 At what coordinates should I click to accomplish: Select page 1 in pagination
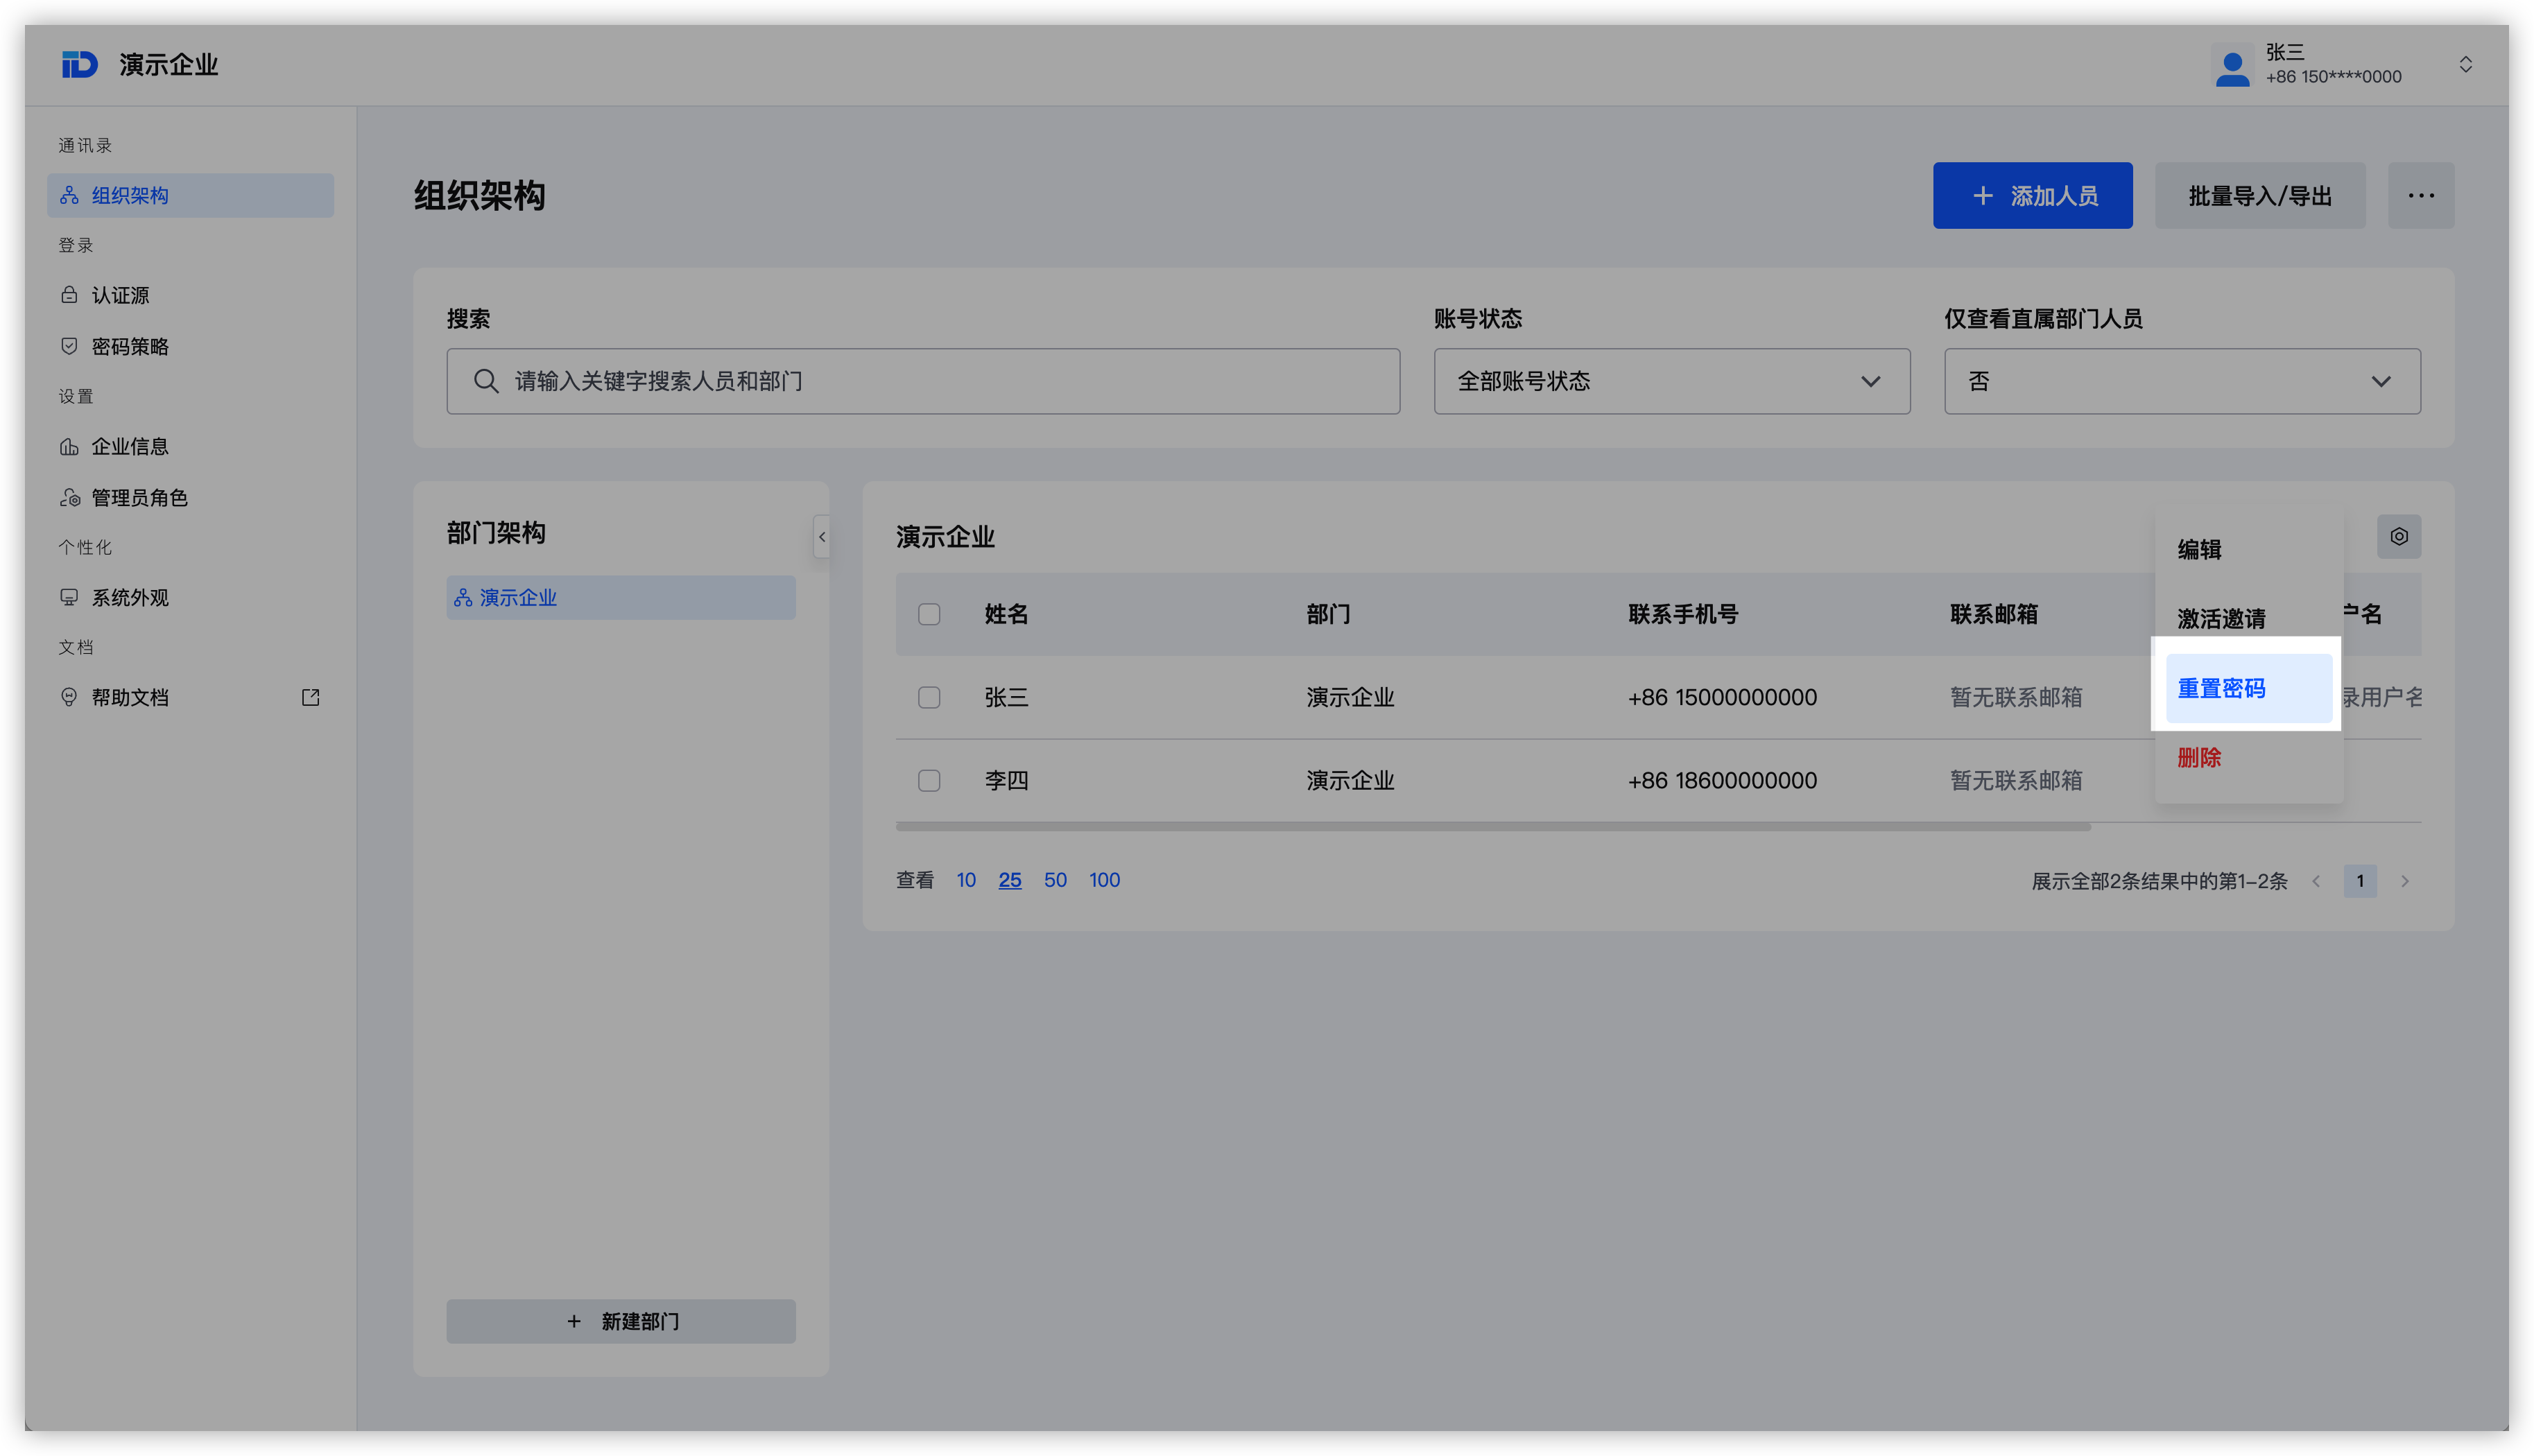pyautogui.click(x=2360, y=881)
